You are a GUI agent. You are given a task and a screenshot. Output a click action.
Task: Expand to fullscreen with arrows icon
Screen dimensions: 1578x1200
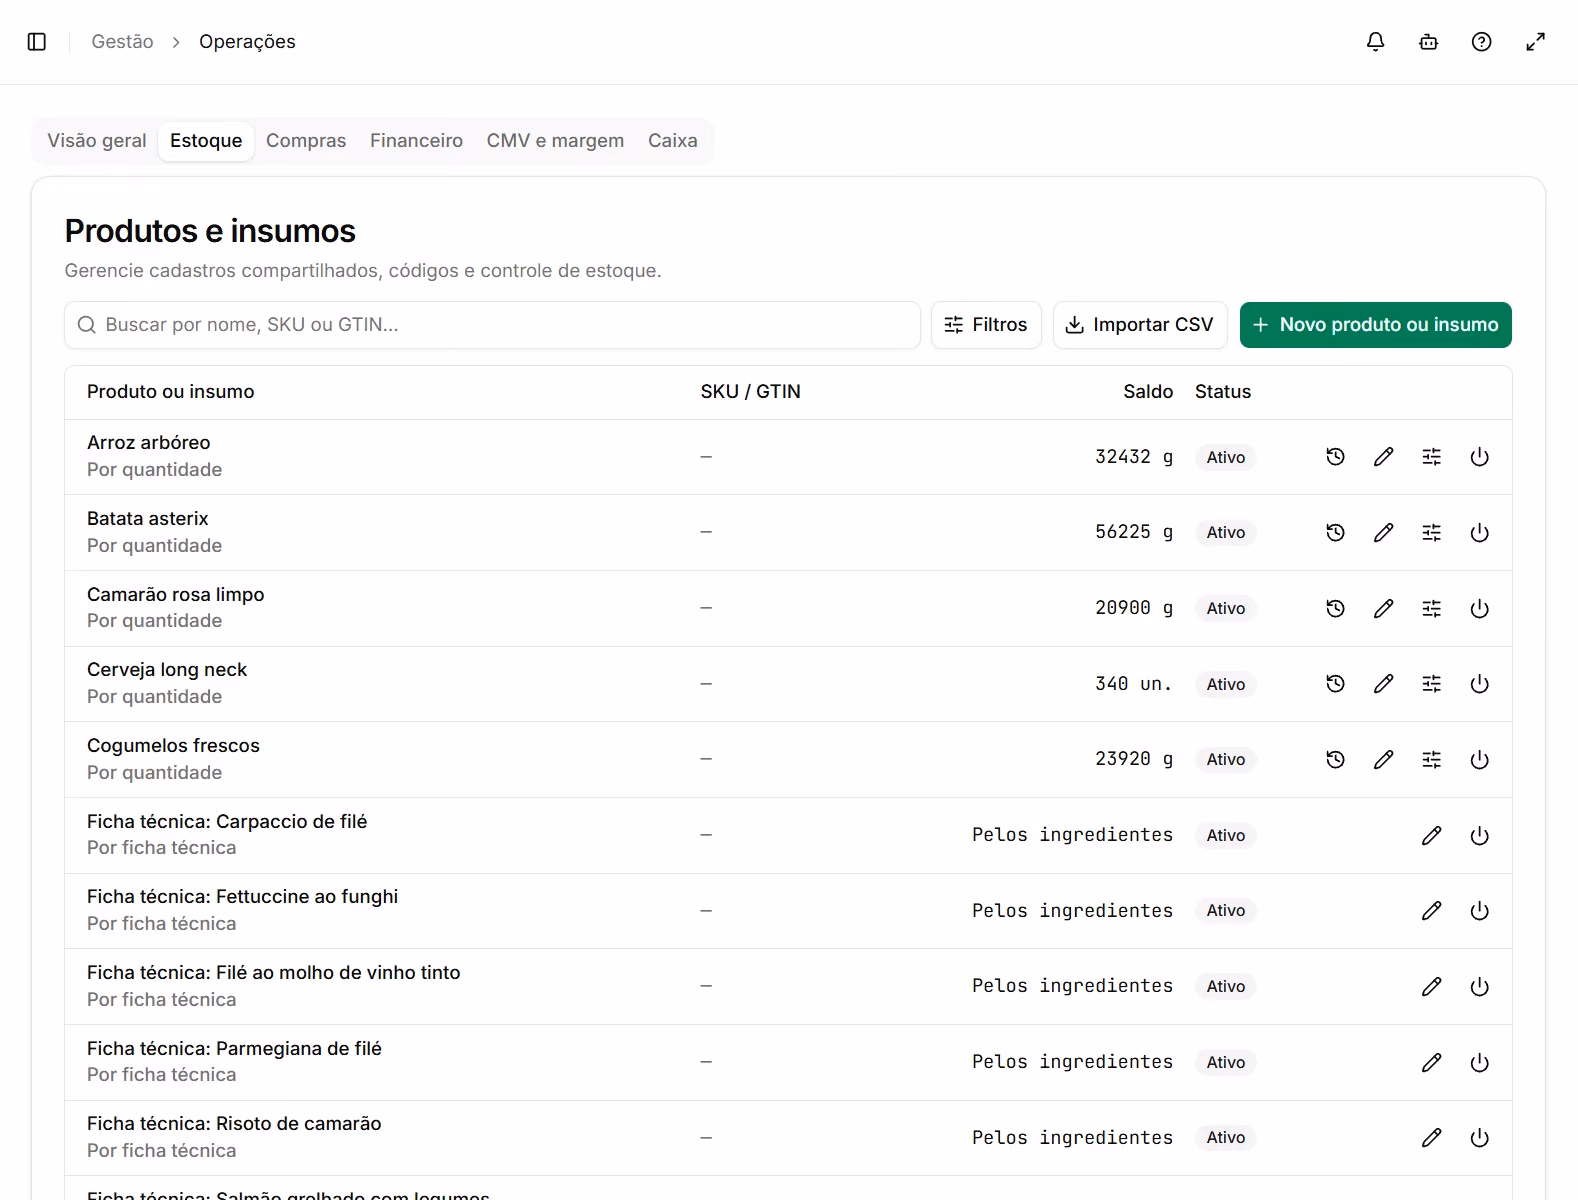point(1536,42)
